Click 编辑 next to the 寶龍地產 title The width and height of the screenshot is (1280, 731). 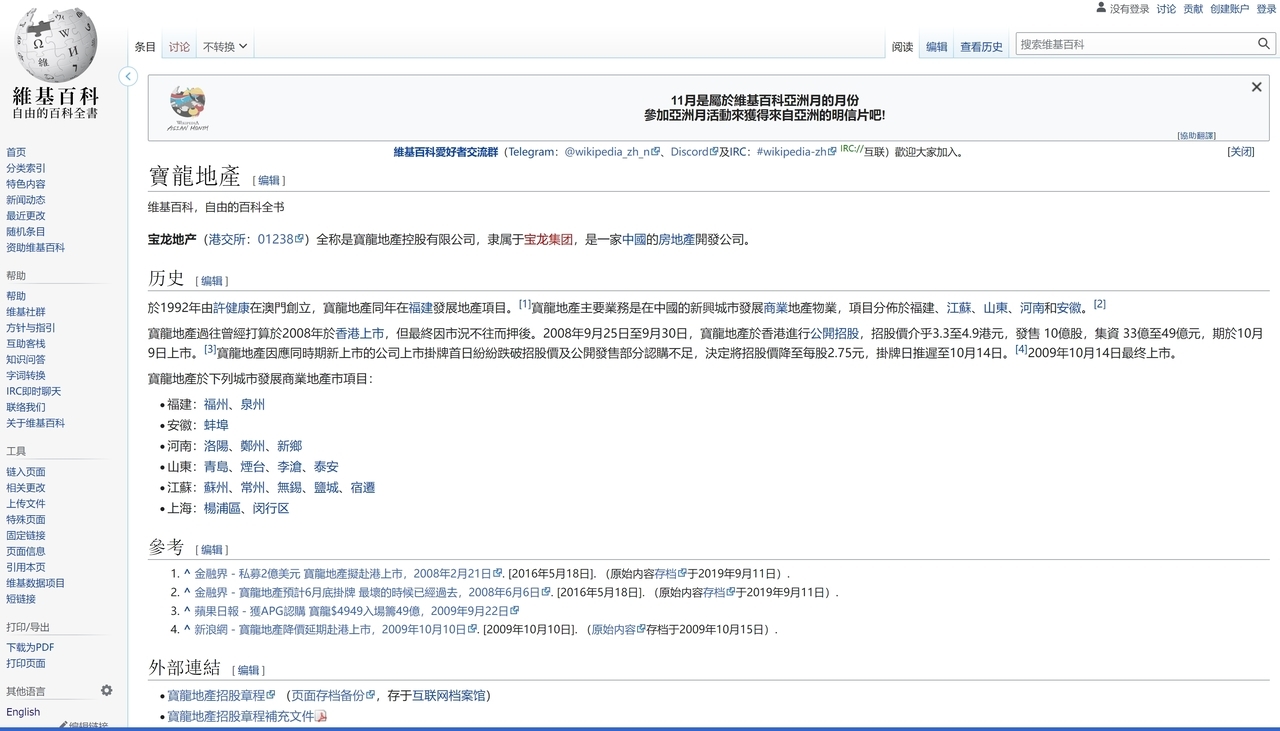click(269, 180)
